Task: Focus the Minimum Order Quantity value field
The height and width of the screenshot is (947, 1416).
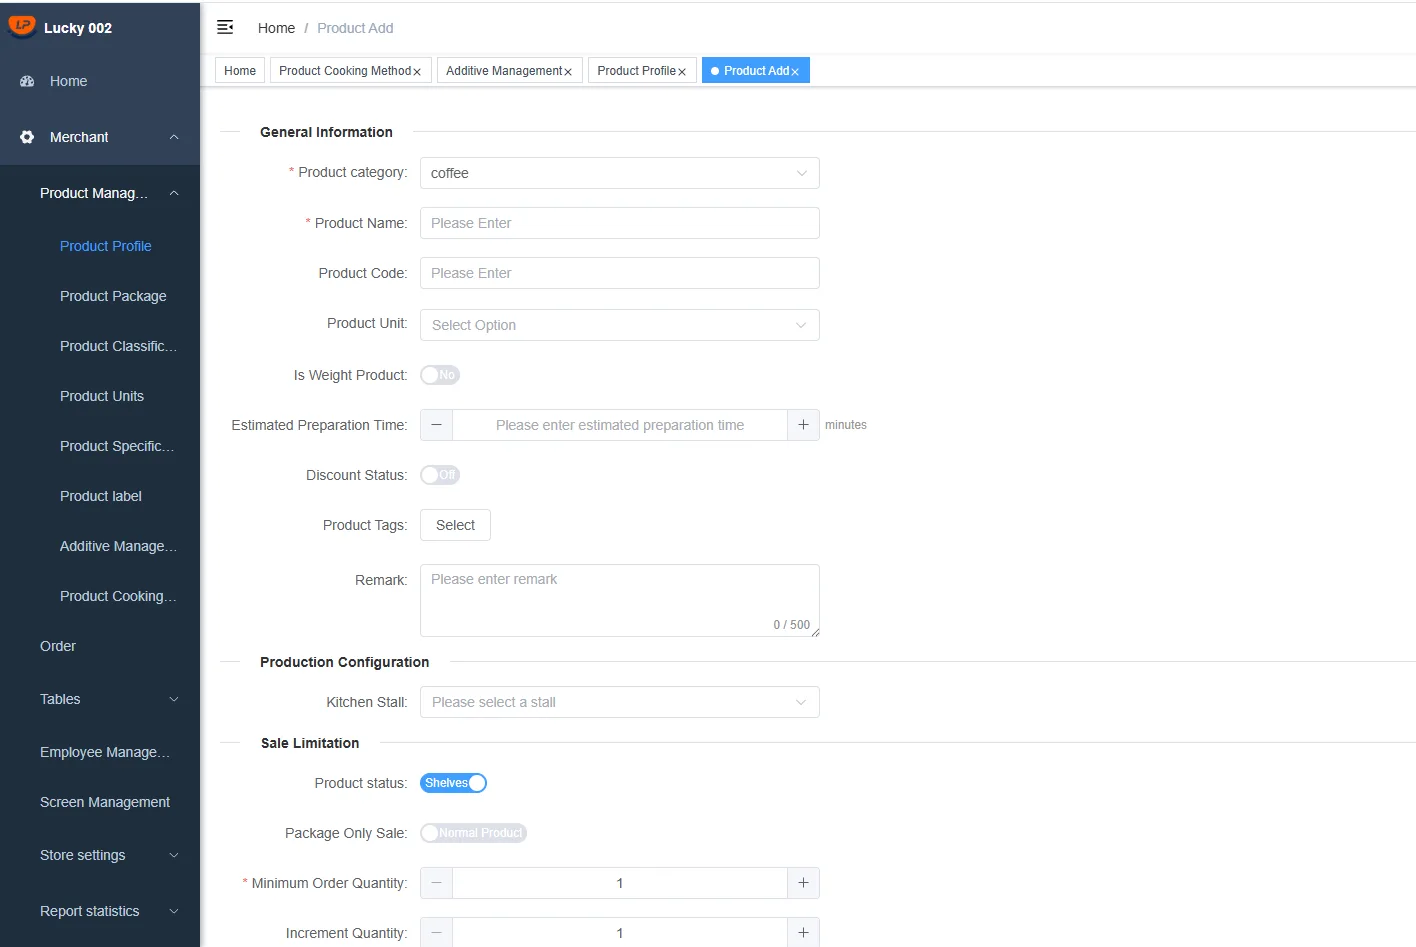Action: pyautogui.click(x=620, y=883)
